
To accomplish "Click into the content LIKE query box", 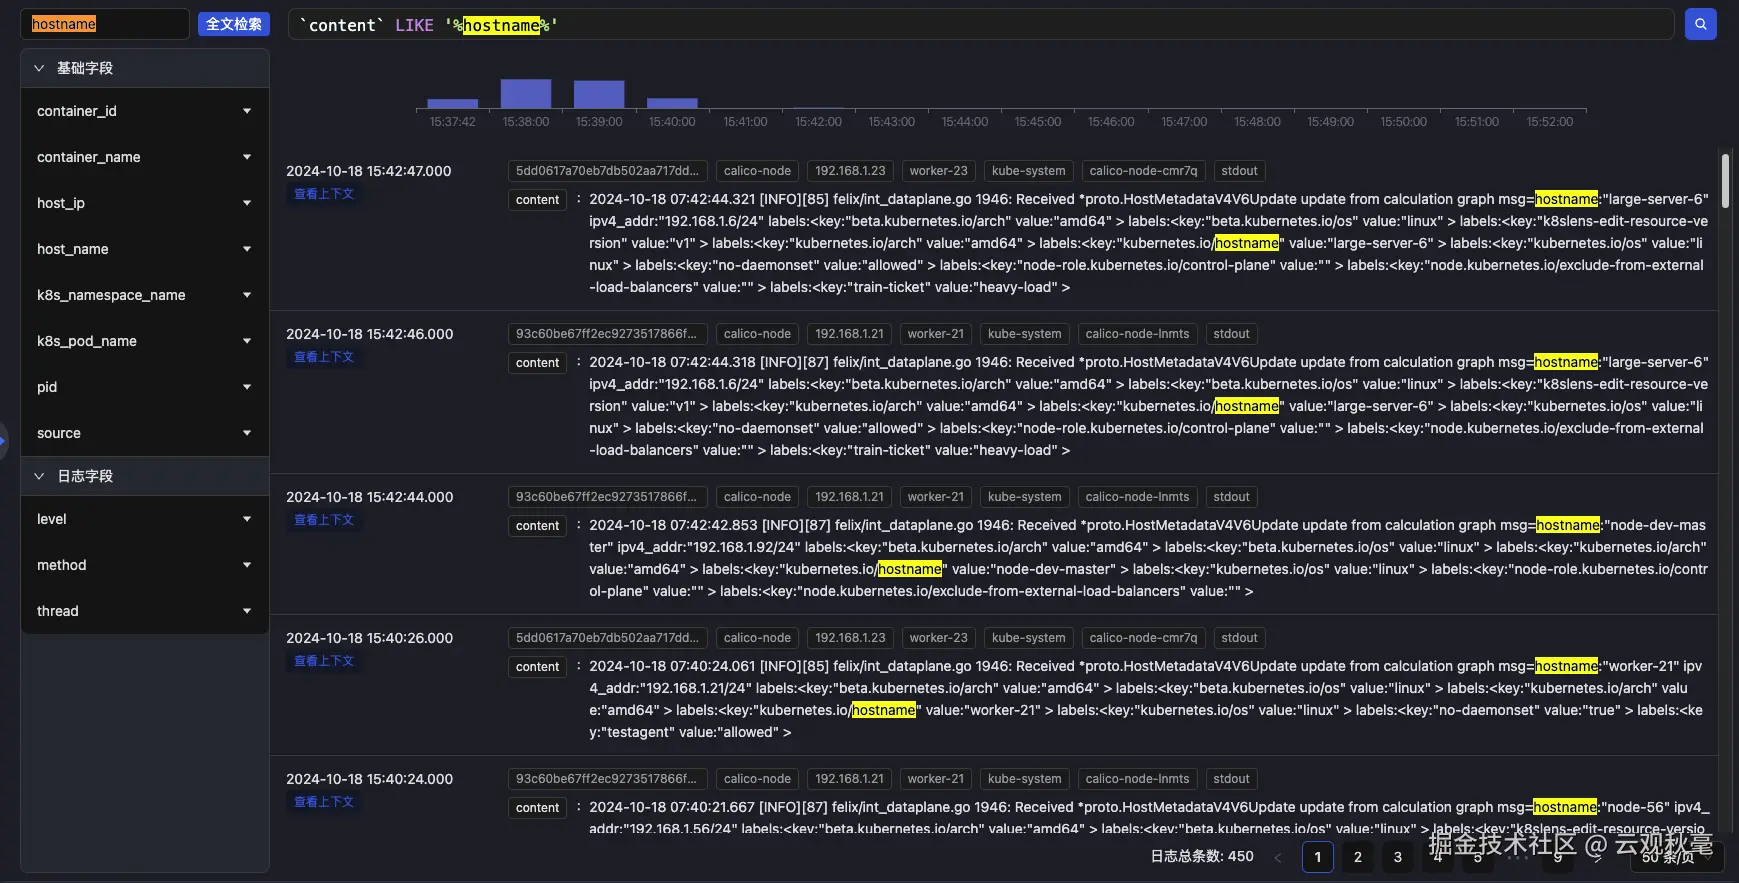I will [x=981, y=25].
